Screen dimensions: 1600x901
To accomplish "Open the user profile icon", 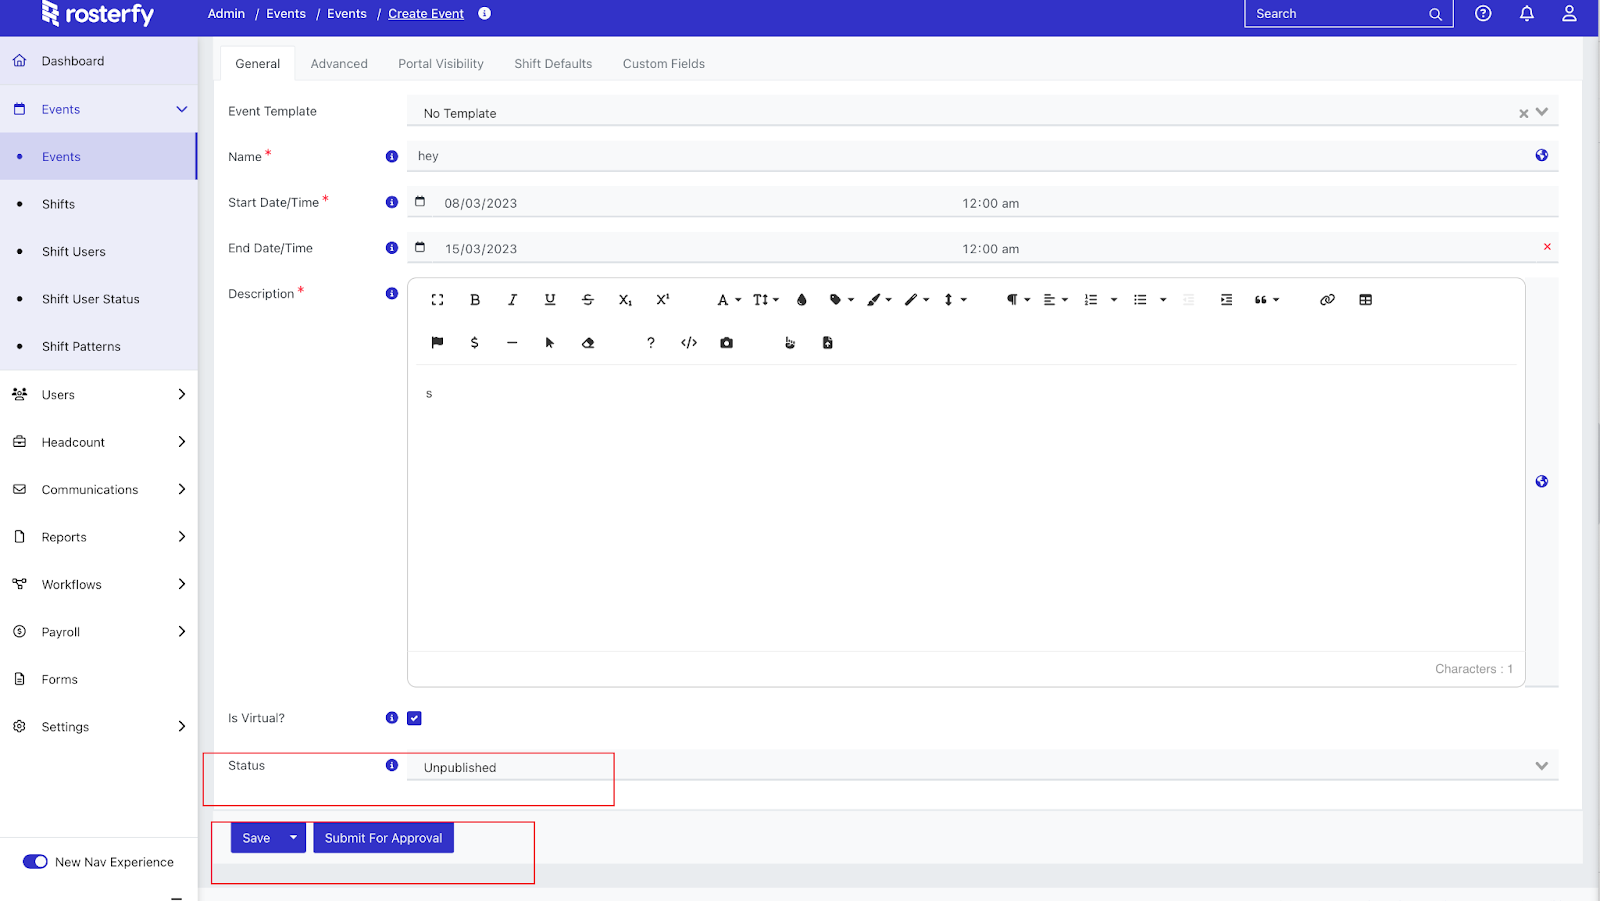I will coord(1569,14).
